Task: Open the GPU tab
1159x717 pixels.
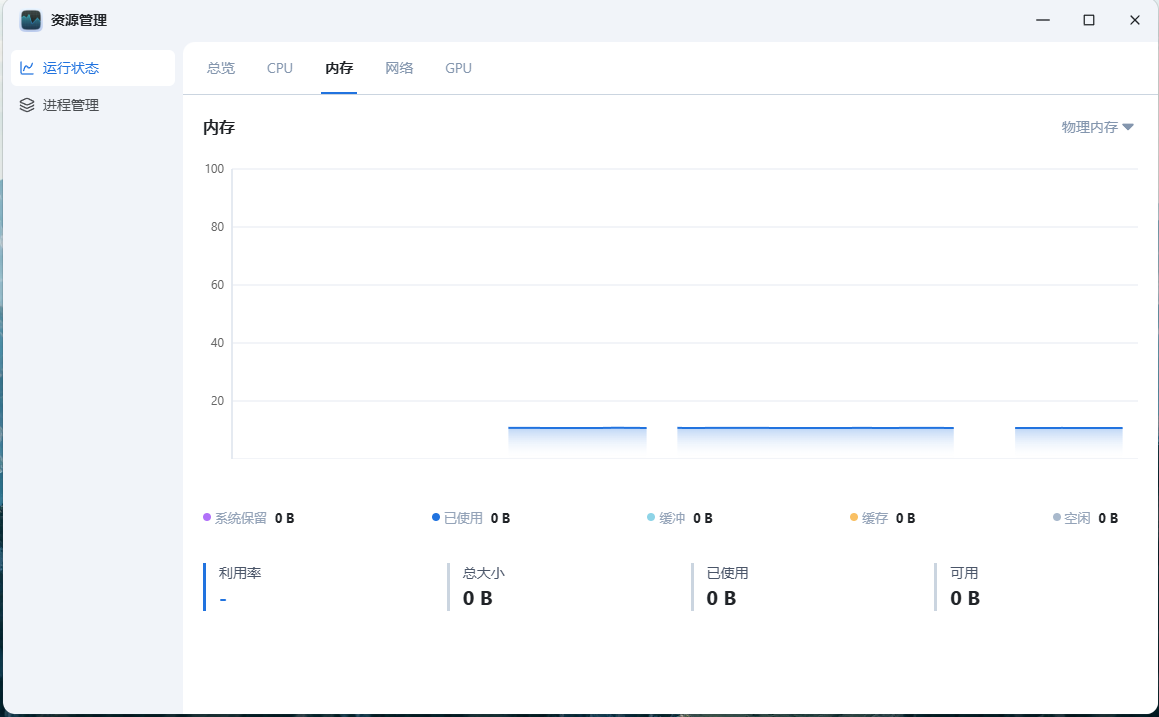Action: [459, 68]
